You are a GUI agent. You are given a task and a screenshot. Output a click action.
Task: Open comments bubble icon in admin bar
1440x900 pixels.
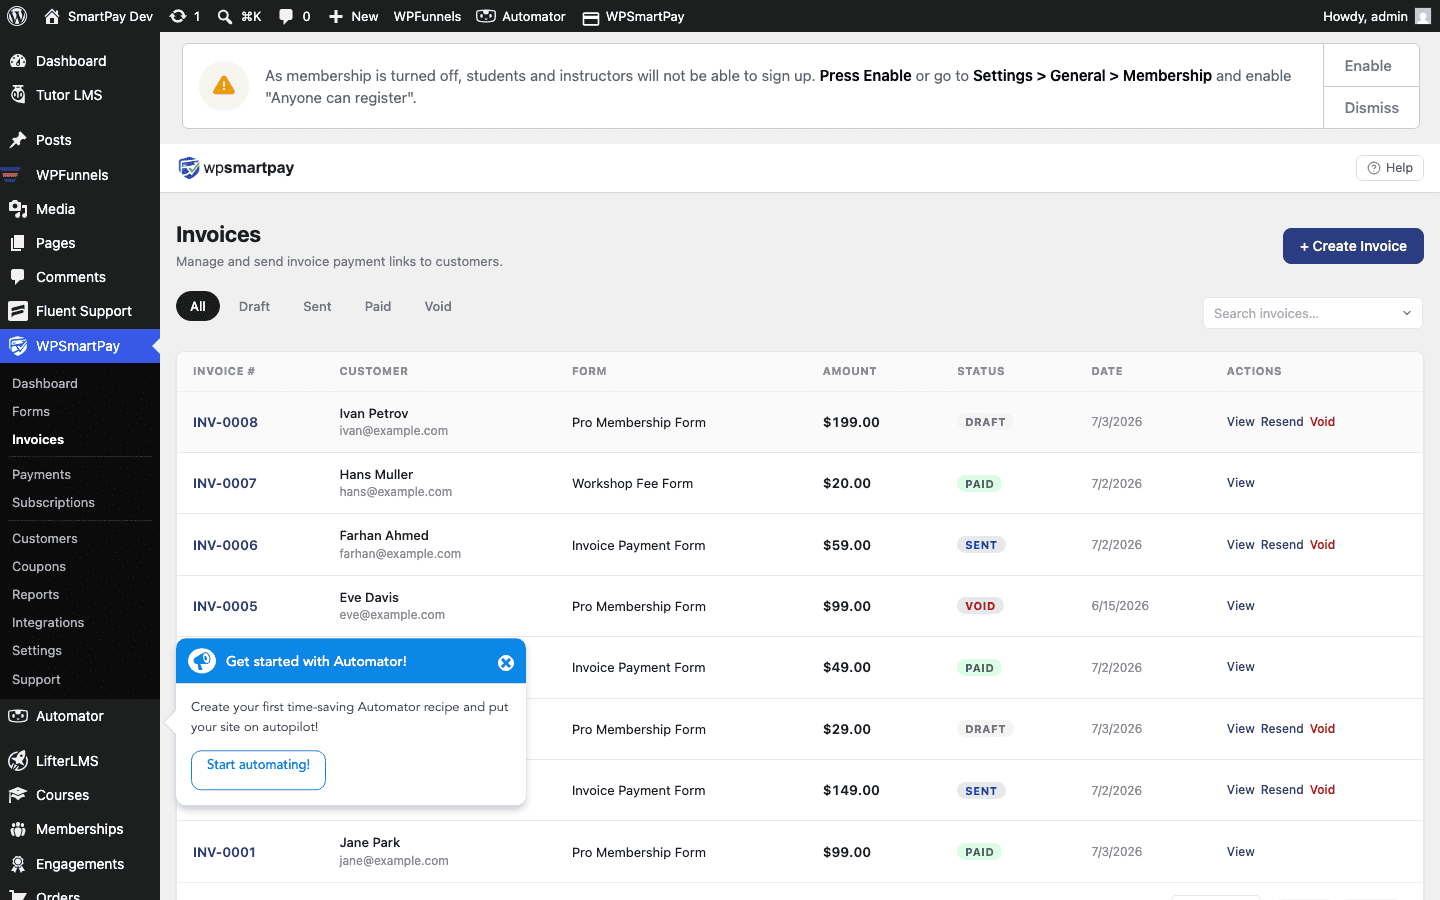(x=286, y=16)
